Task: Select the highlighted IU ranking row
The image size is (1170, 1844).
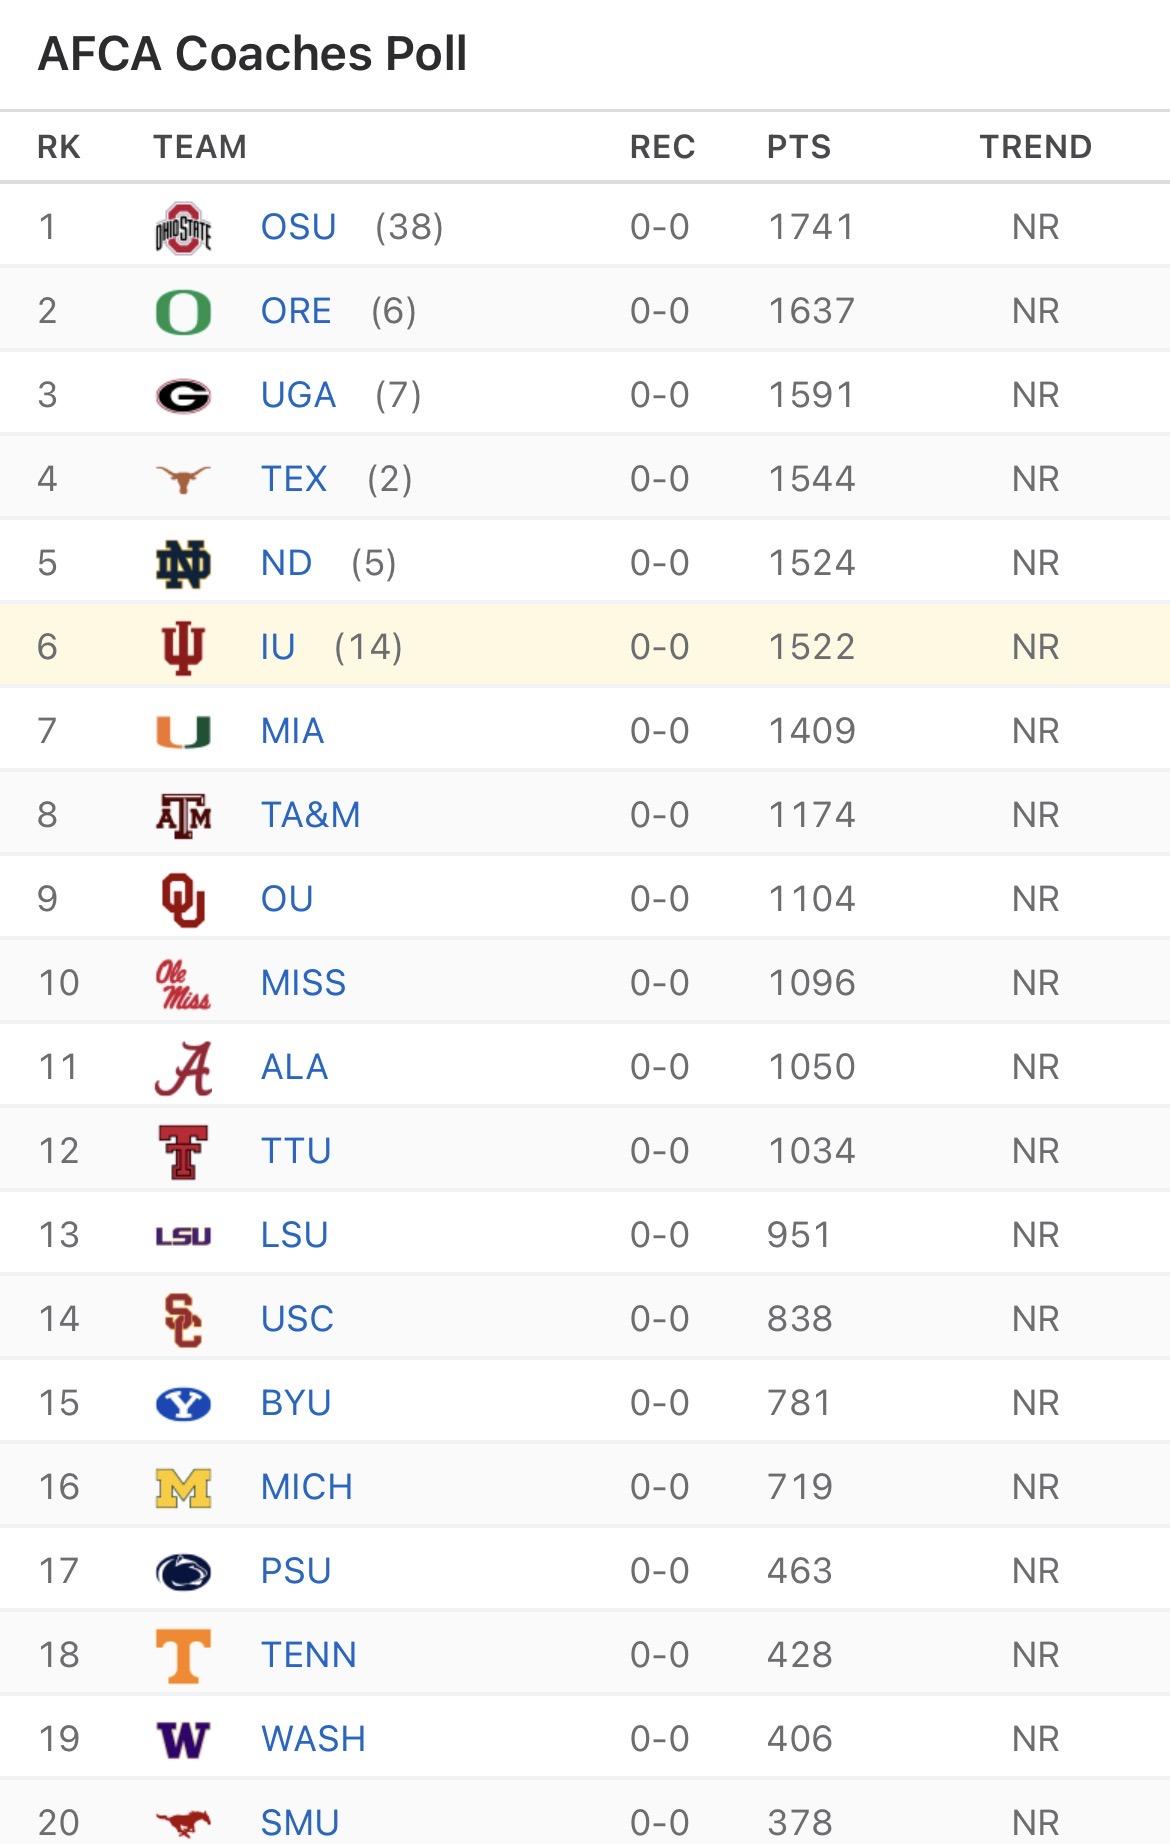Action: tap(585, 645)
